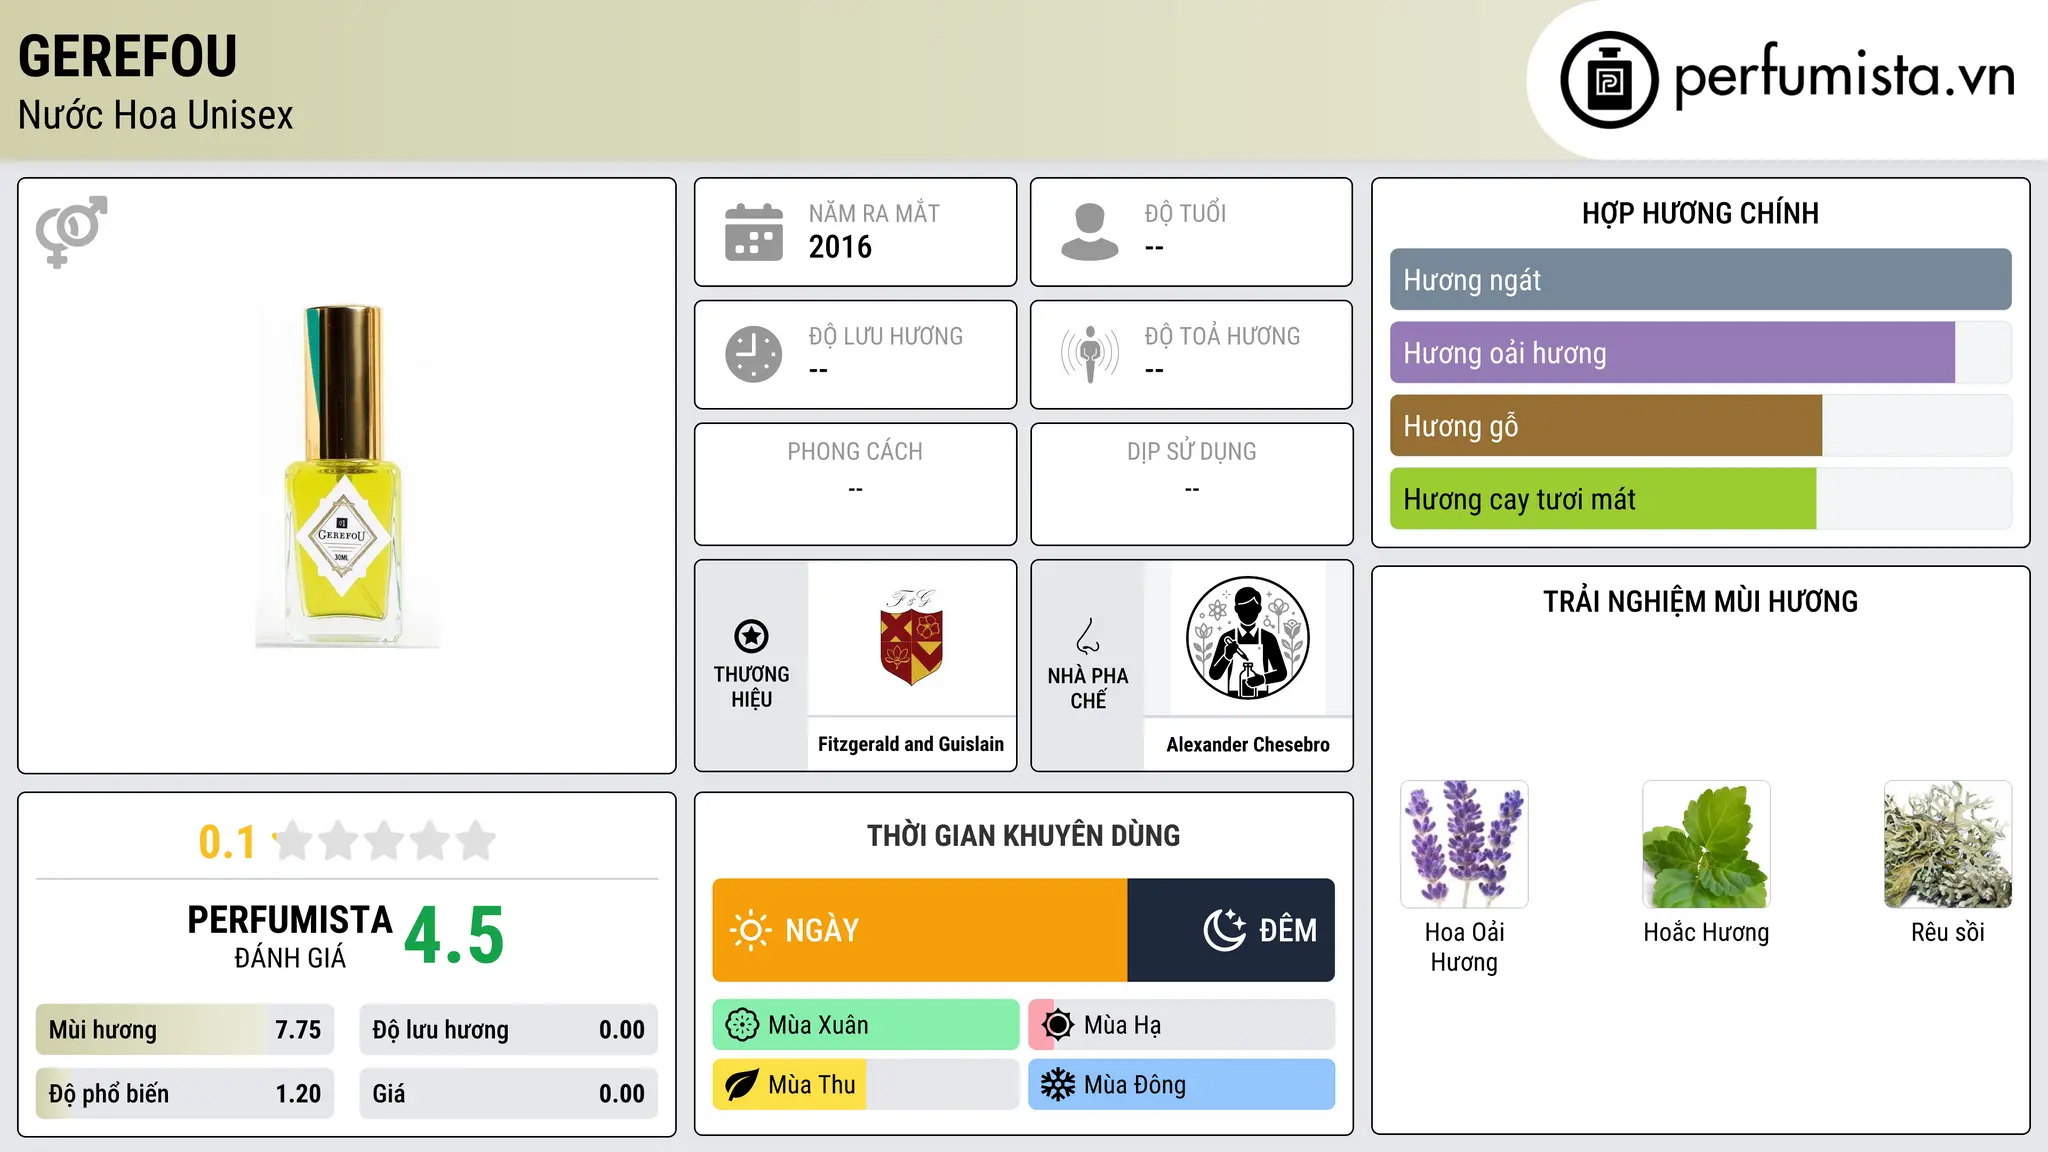Viewport: 2048px width, 1152px height.
Task: Click the Độ tuổi label
Action: (x=1185, y=213)
